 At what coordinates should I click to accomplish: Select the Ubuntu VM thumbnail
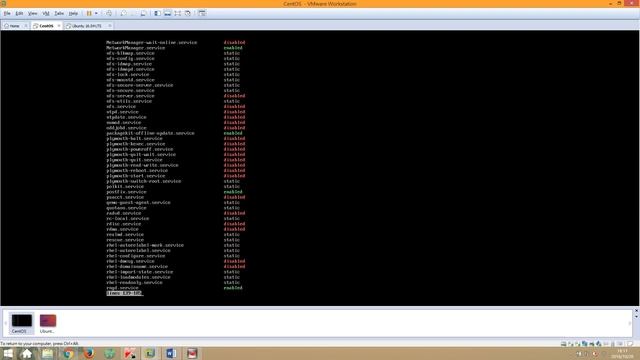[48, 323]
